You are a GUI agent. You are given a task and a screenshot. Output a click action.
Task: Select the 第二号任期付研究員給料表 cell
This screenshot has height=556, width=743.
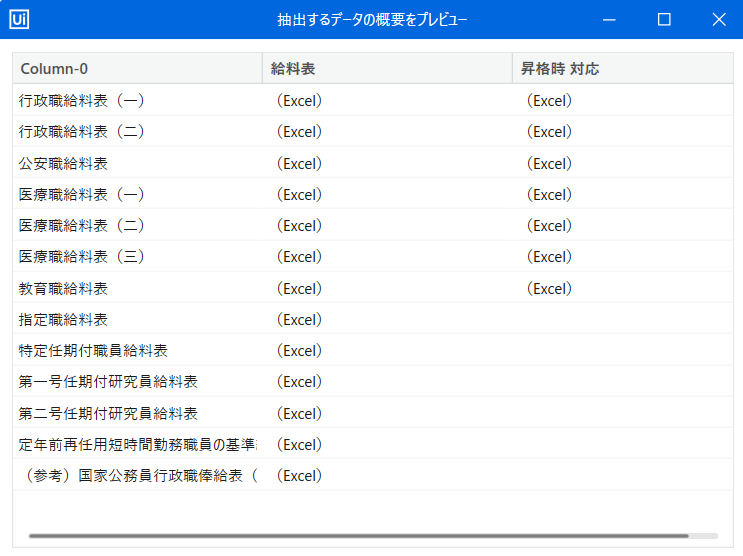point(137,413)
